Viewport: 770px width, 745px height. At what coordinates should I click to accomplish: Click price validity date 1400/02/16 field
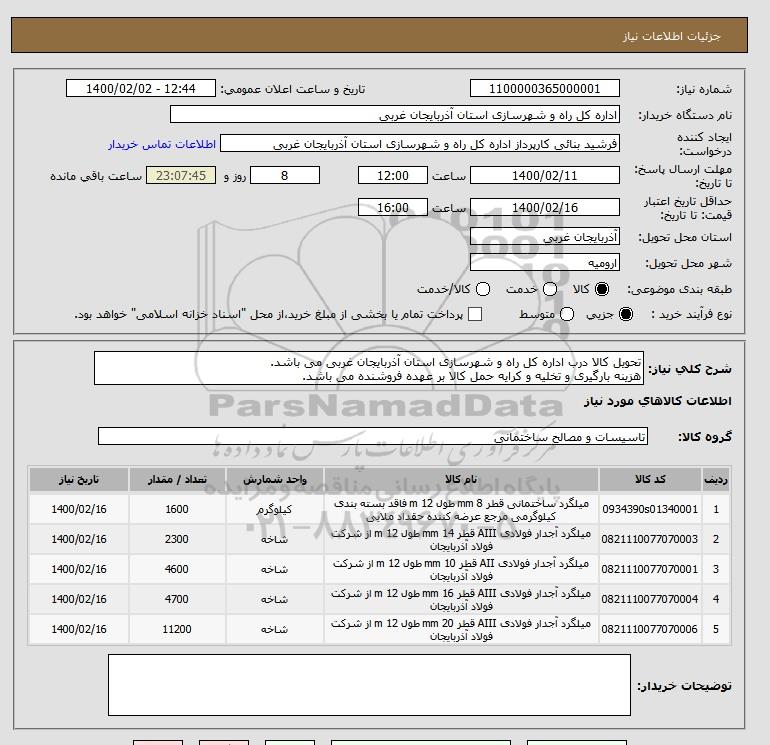point(545,207)
